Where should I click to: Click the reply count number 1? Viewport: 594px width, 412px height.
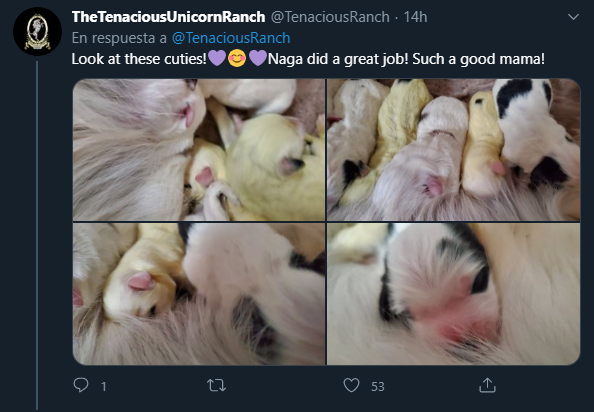(x=104, y=387)
